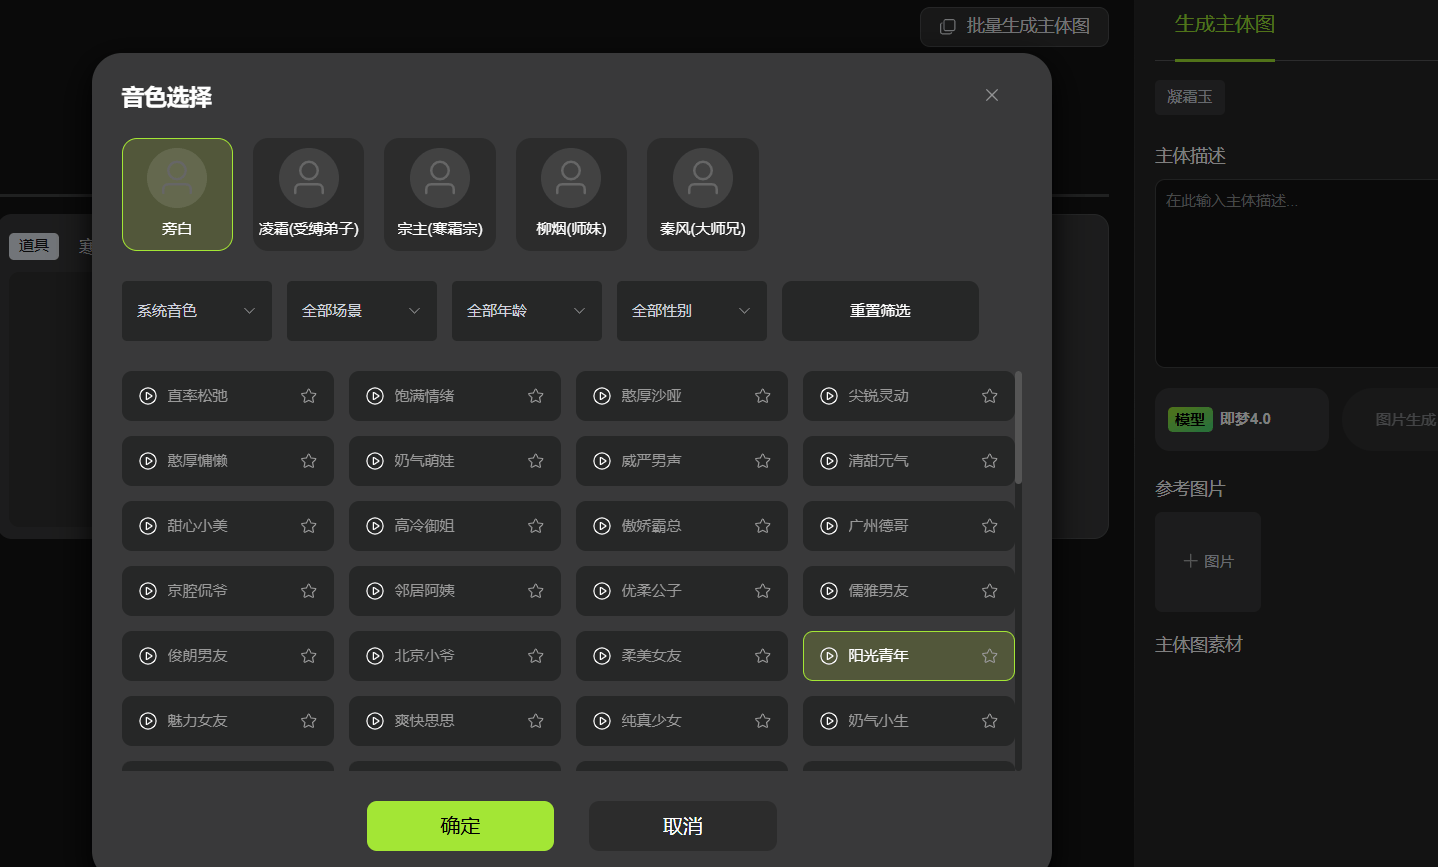Click the 主体描述 text input area
The width and height of the screenshot is (1438, 867).
pos(1296,272)
